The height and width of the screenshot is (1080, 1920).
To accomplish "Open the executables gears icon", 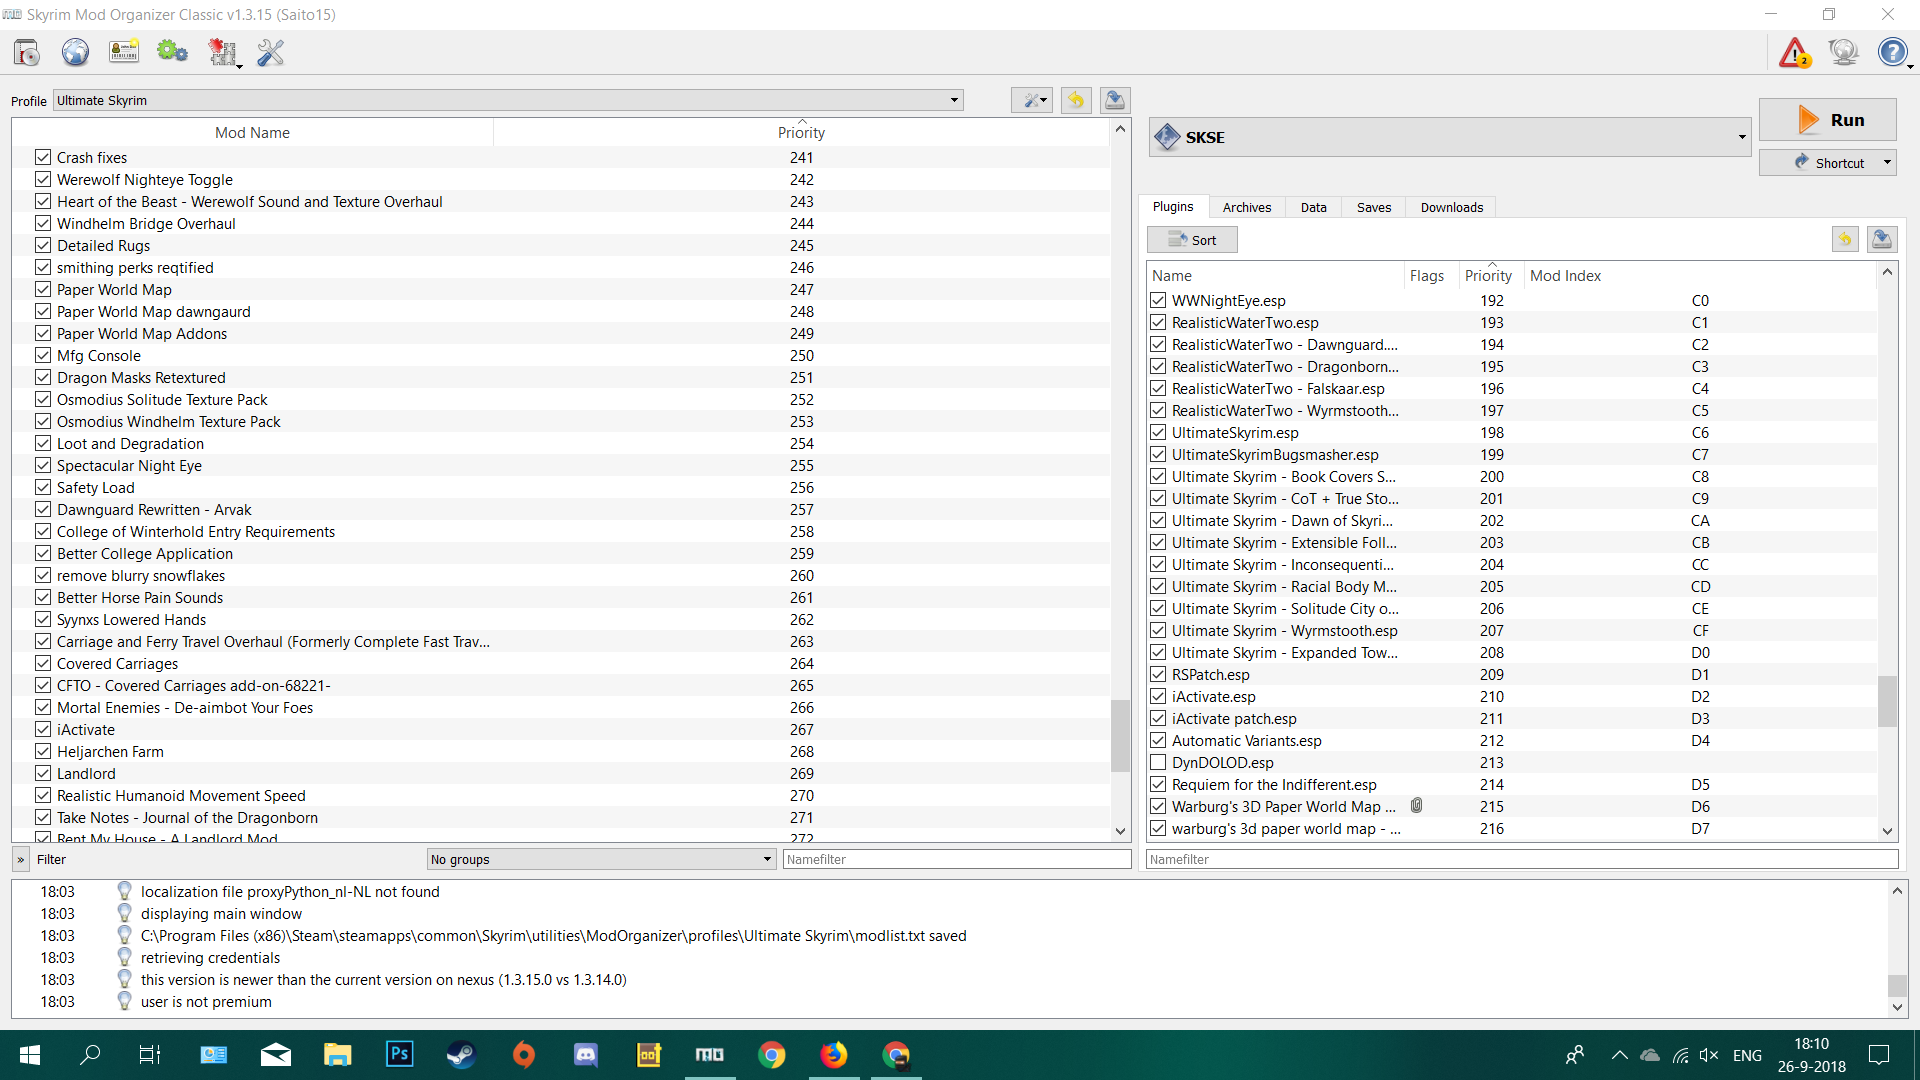I will [172, 52].
